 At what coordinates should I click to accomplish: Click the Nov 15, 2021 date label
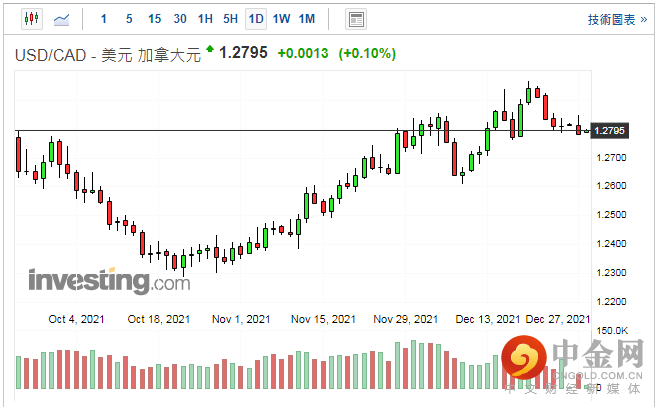[323, 319]
